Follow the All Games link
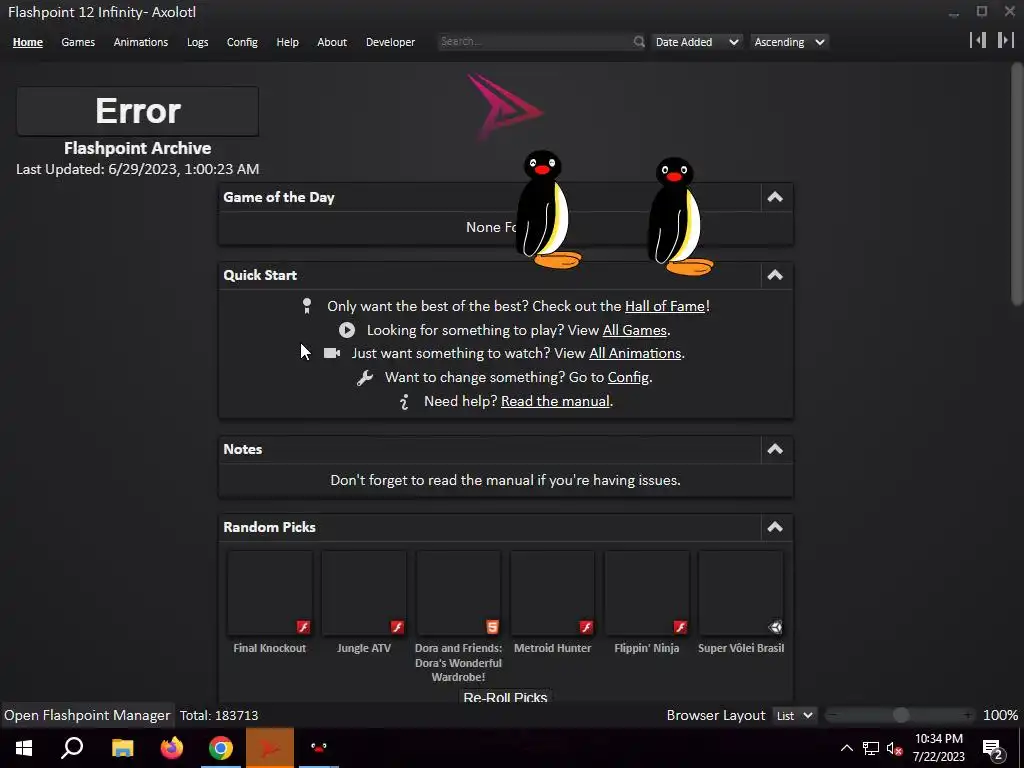Viewport: 1024px width, 768px height. pos(635,330)
